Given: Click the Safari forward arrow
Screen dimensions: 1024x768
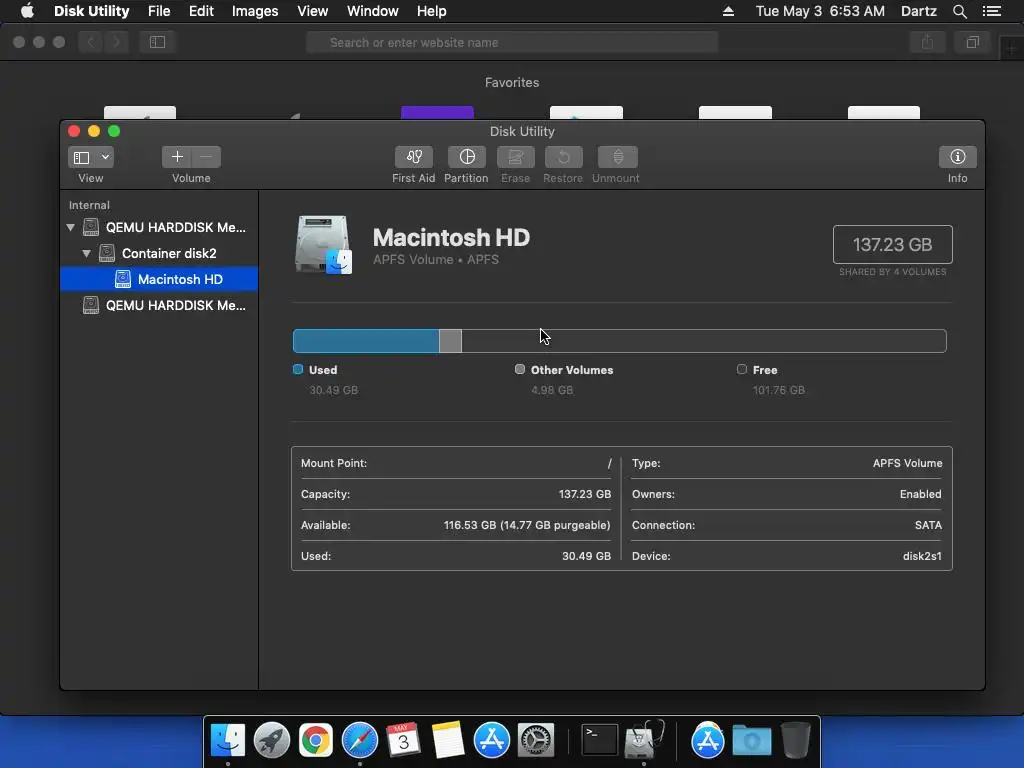Looking at the screenshot, I should [116, 42].
